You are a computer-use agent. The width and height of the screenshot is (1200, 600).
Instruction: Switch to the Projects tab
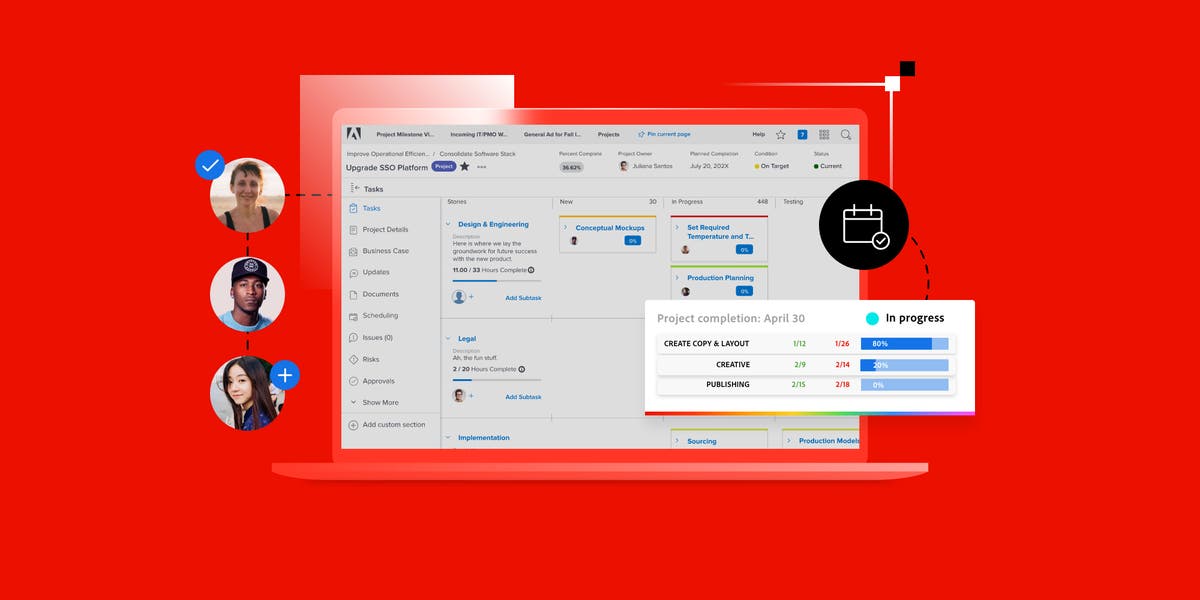click(608, 134)
